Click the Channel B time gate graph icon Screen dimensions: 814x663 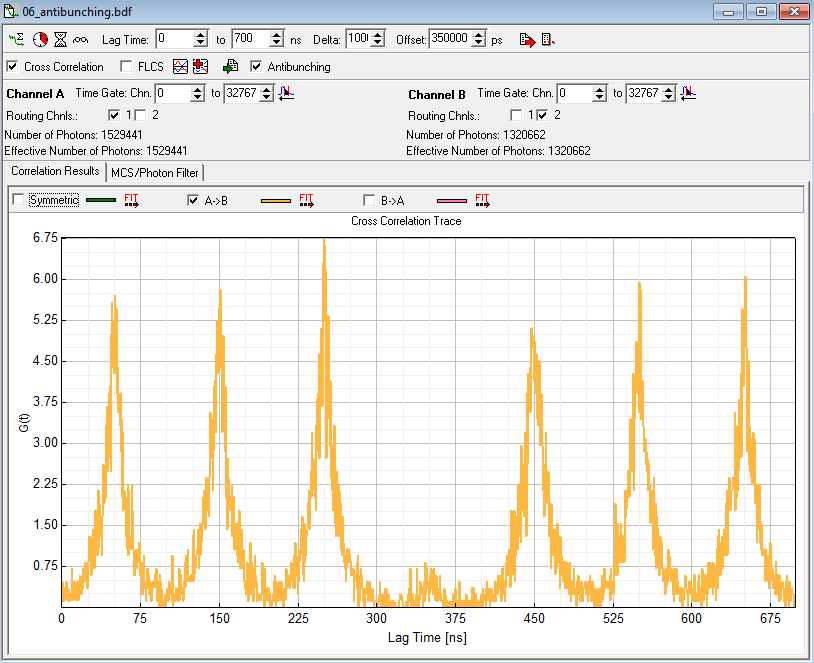[687, 93]
